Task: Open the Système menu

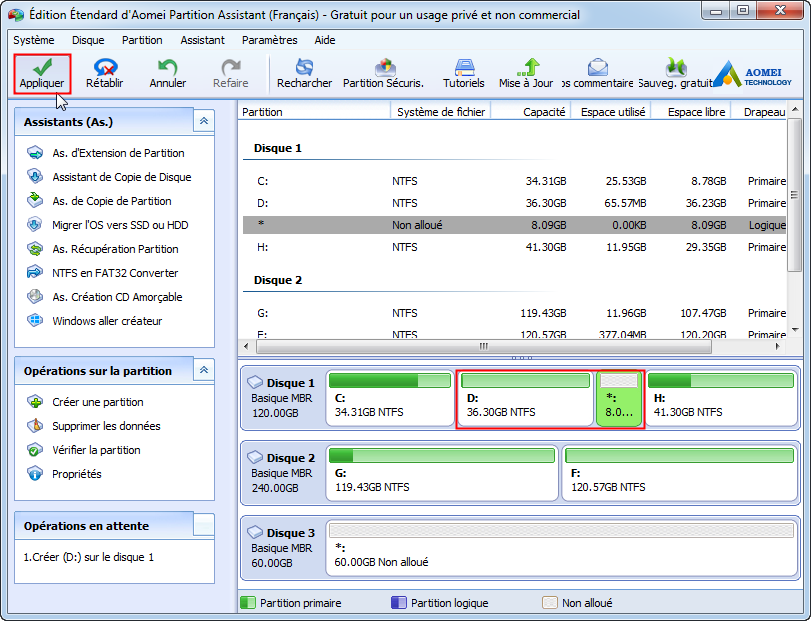Action: tap(34, 40)
